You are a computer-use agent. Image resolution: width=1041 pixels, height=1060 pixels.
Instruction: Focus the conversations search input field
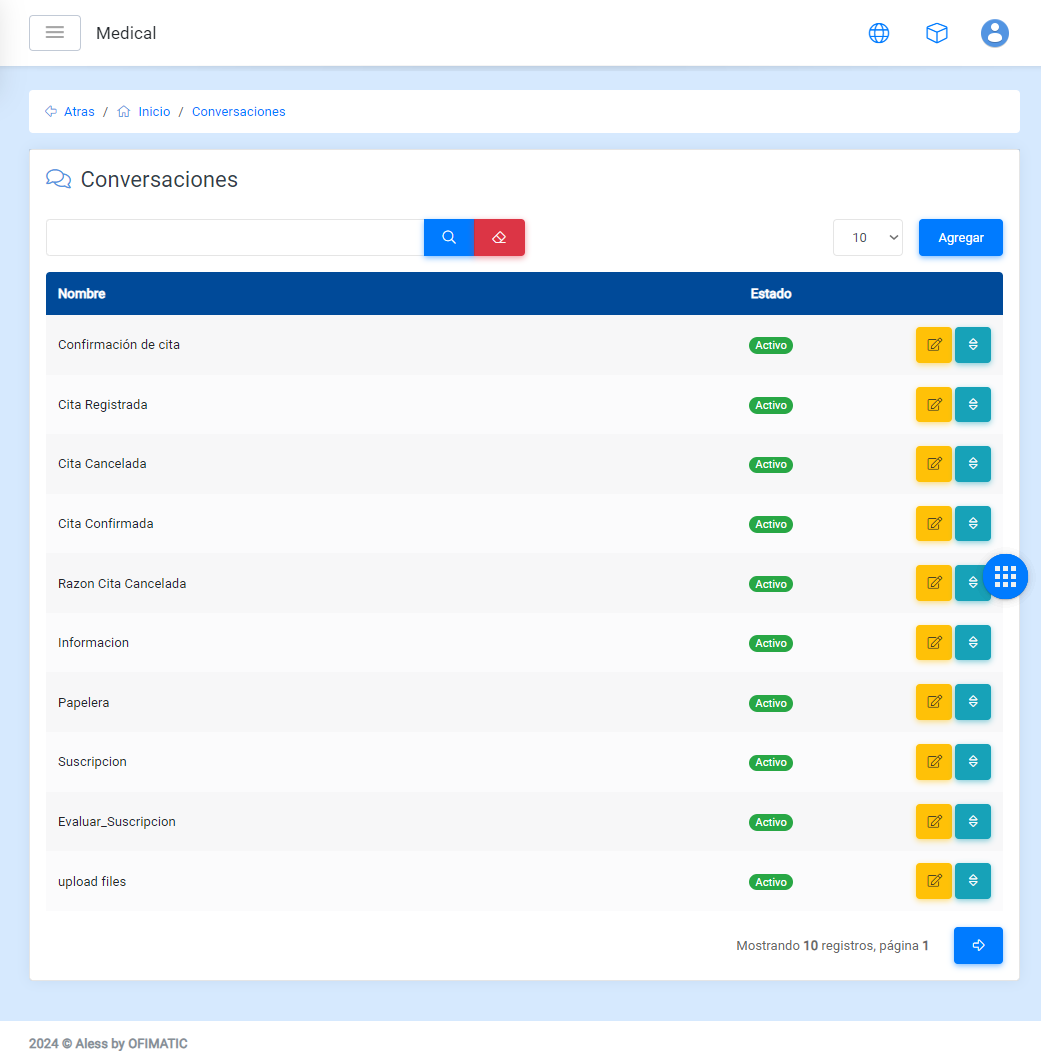pyautogui.click(x=235, y=238)
